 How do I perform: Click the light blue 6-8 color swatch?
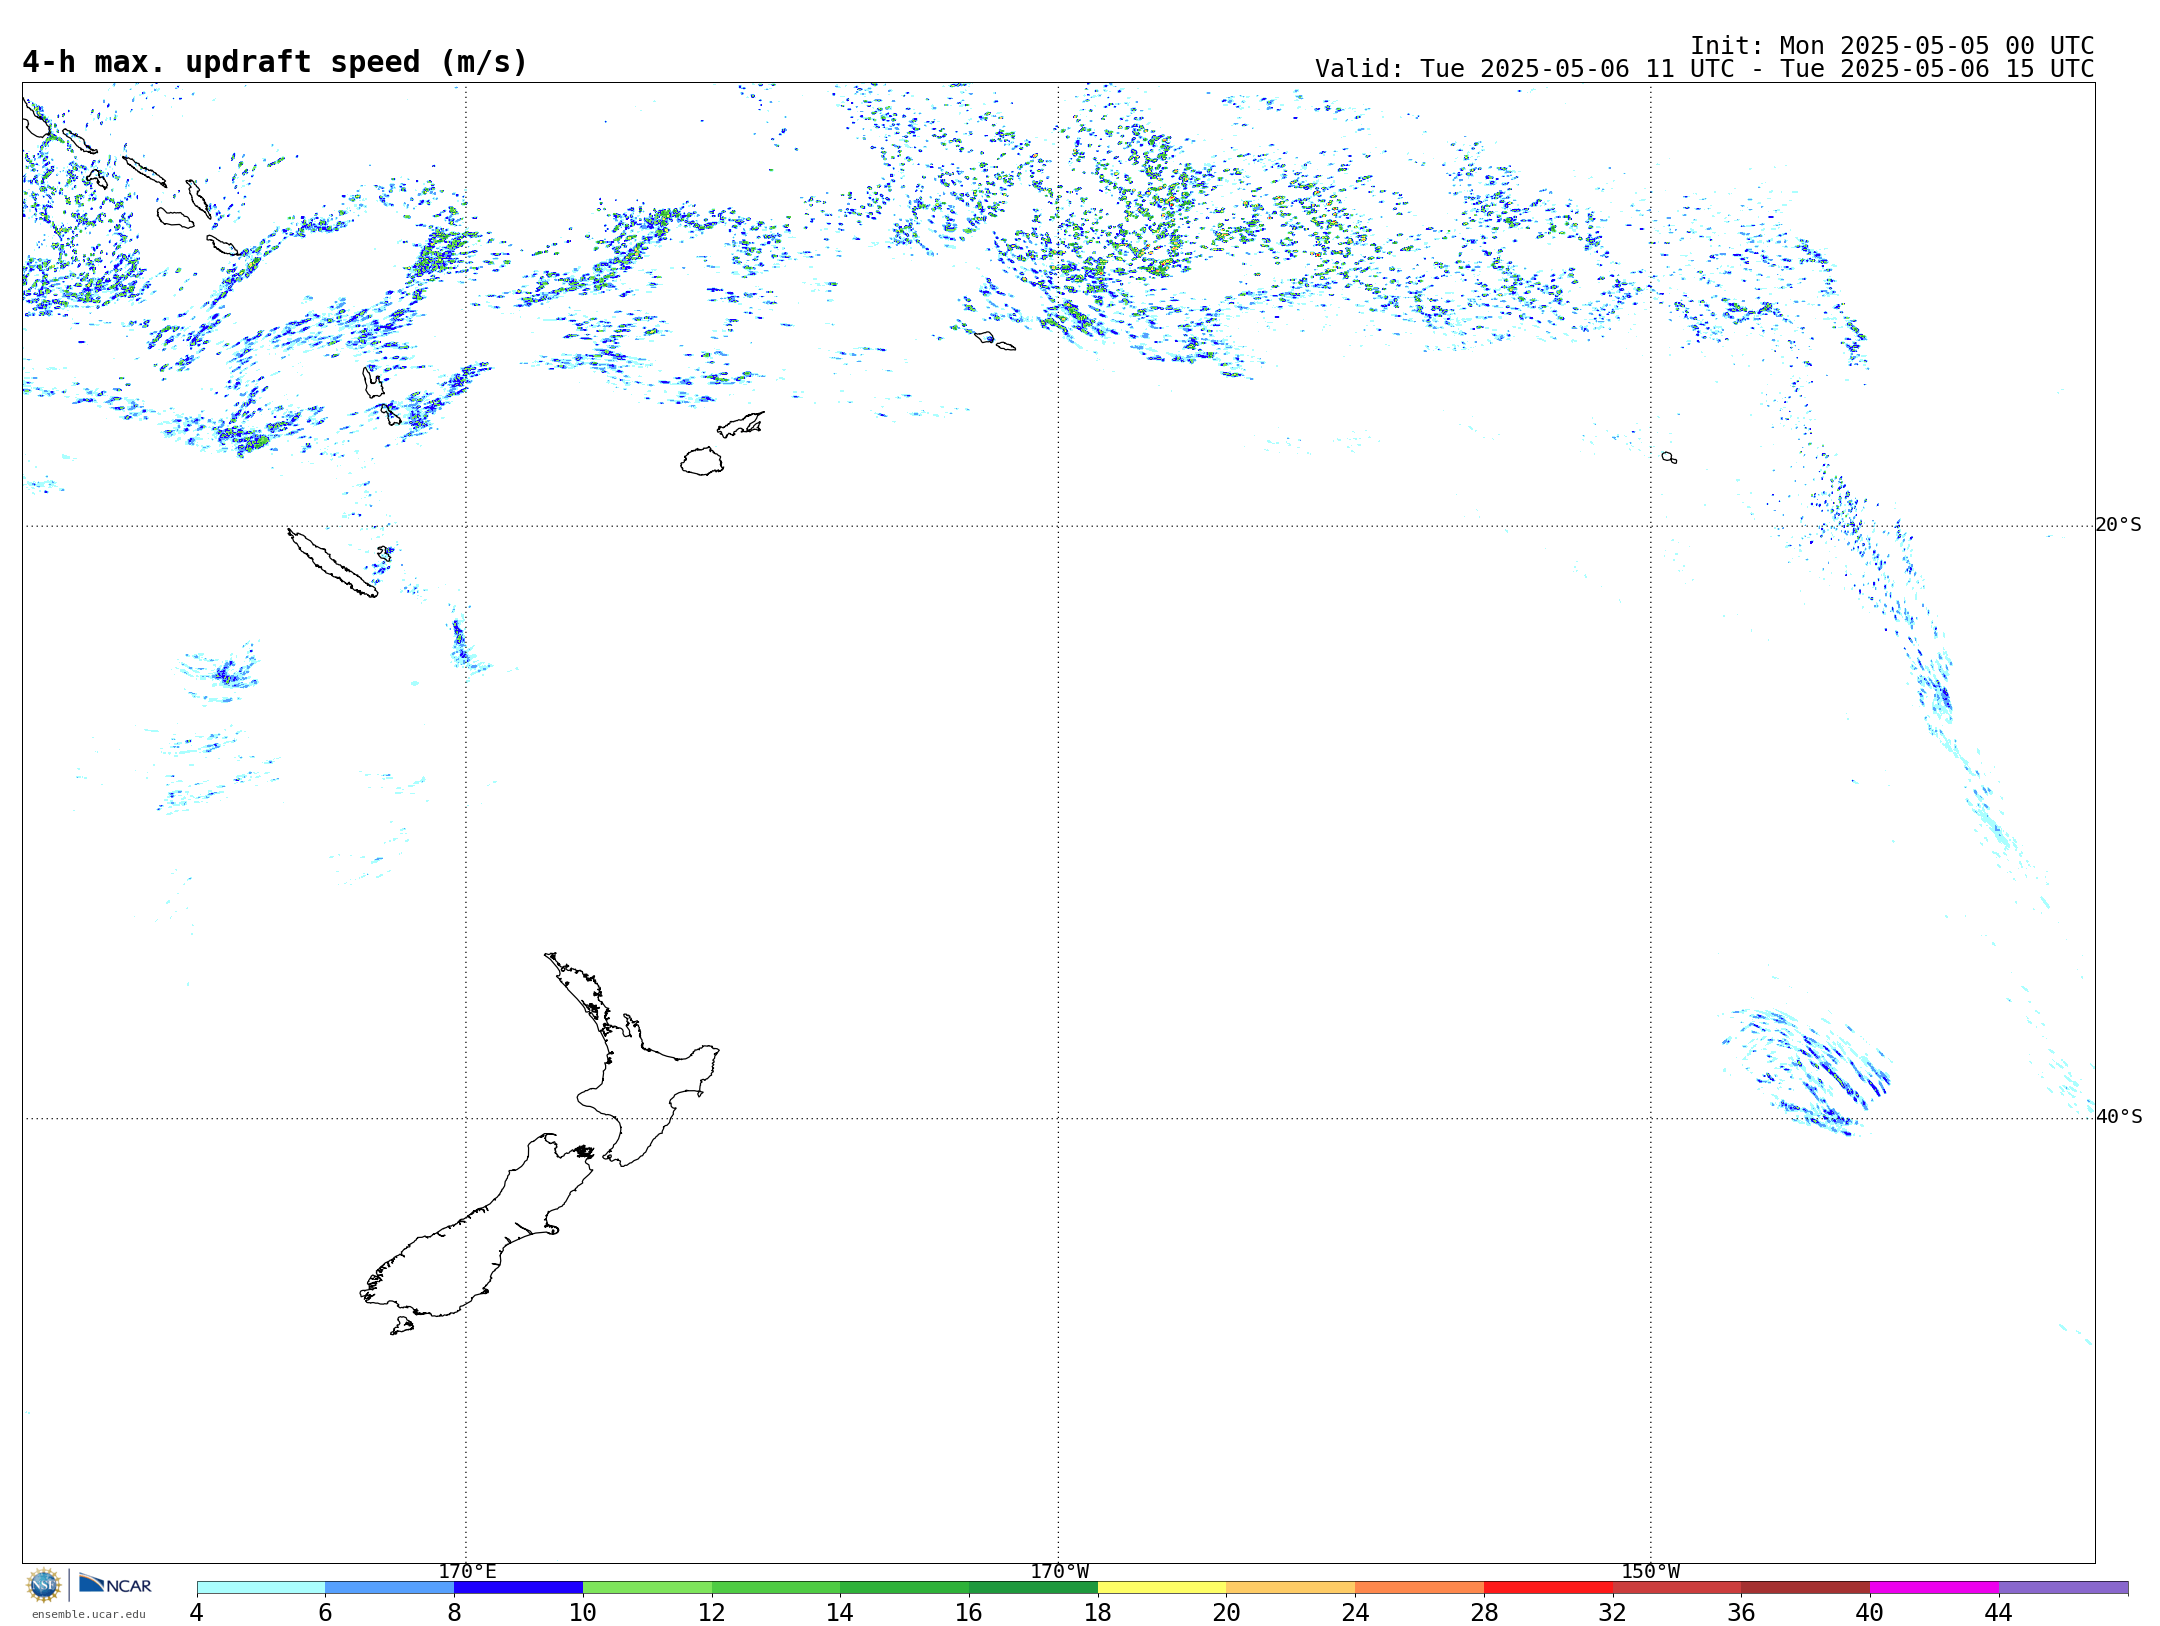[x=390, y=1588]
